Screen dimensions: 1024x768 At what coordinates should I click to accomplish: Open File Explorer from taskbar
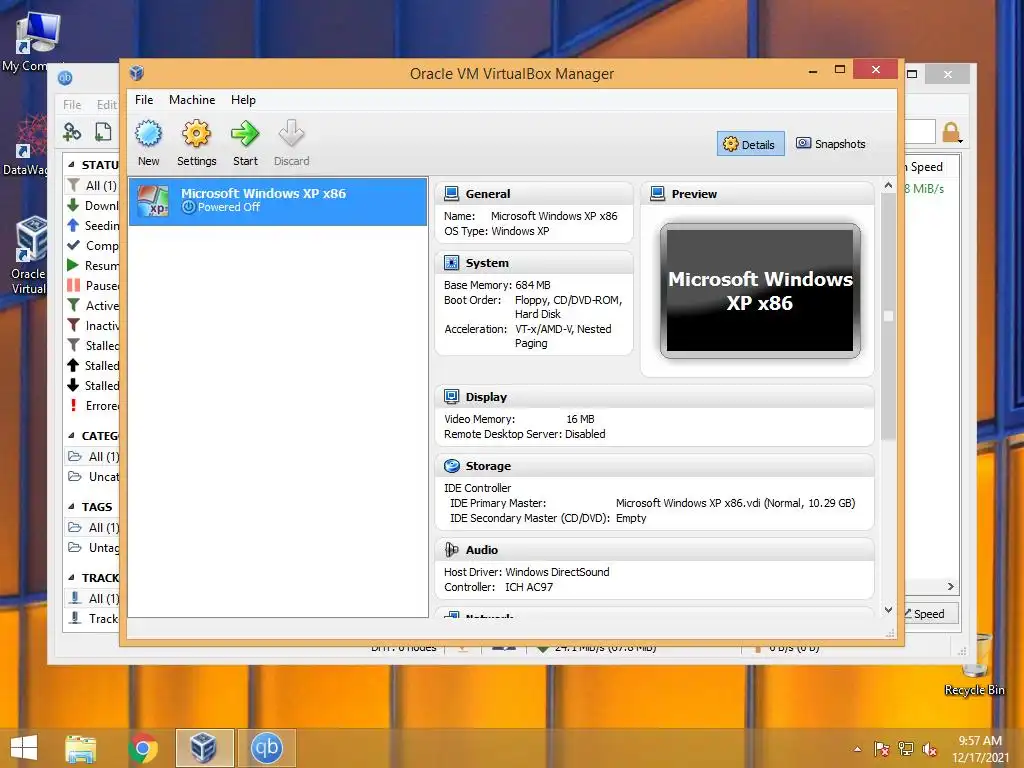point(80,748)
